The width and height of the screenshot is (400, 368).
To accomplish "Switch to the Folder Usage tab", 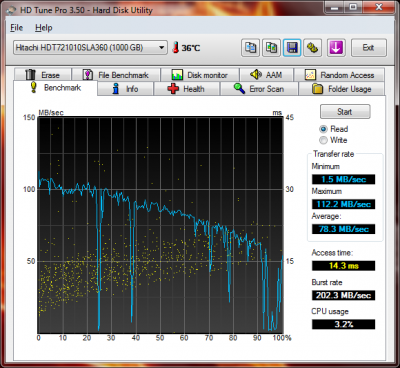I will tap(342, 89).
